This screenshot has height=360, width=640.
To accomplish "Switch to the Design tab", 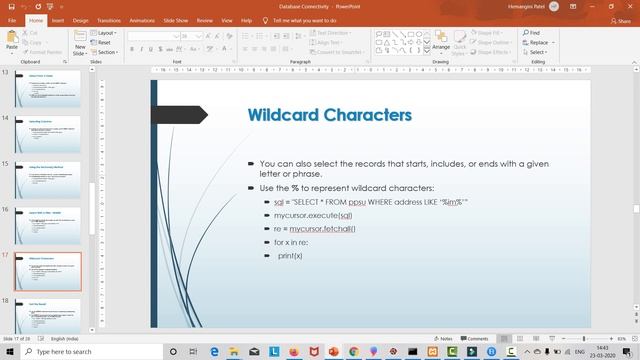I will coord(80,20).
